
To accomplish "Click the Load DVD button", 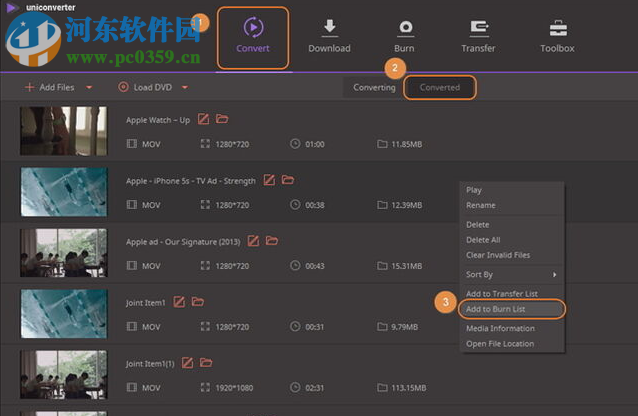I will (x=145, y=87).
